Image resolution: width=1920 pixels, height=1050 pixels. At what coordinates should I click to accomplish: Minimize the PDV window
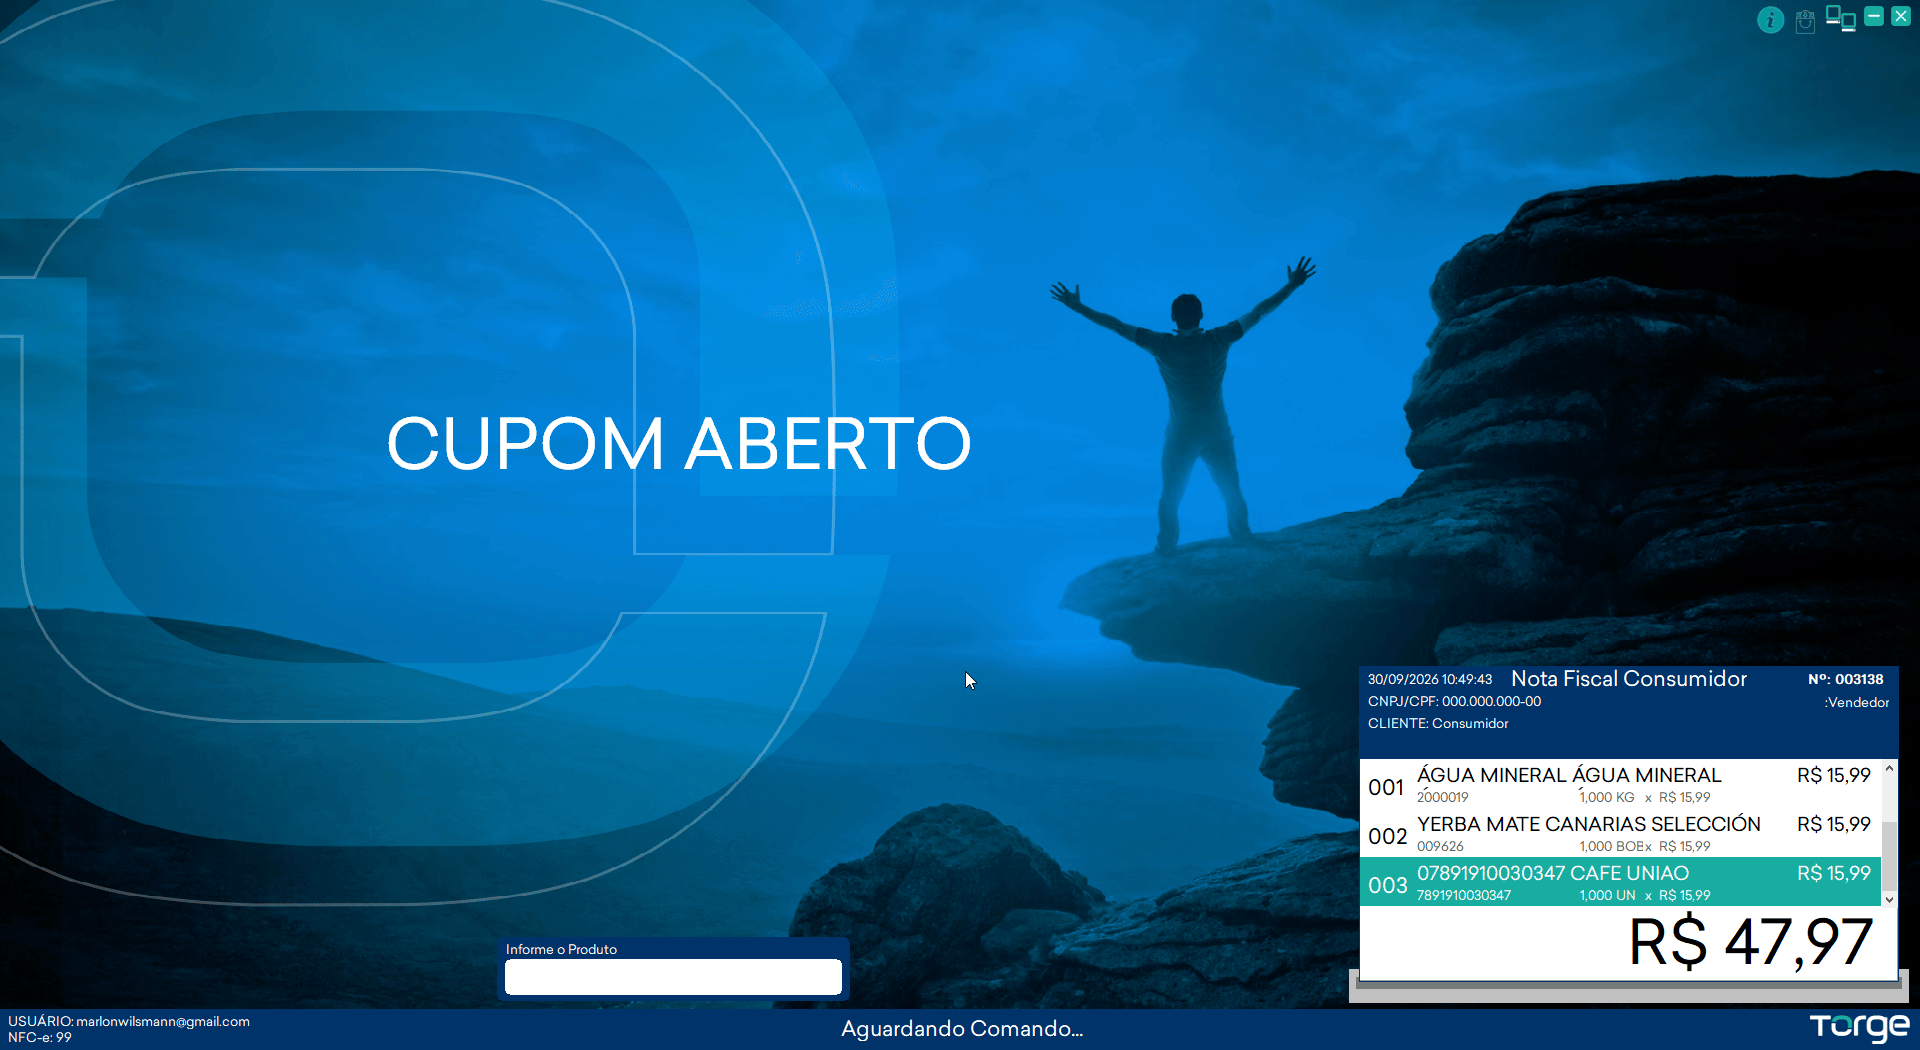click(x=1874, y=16)
